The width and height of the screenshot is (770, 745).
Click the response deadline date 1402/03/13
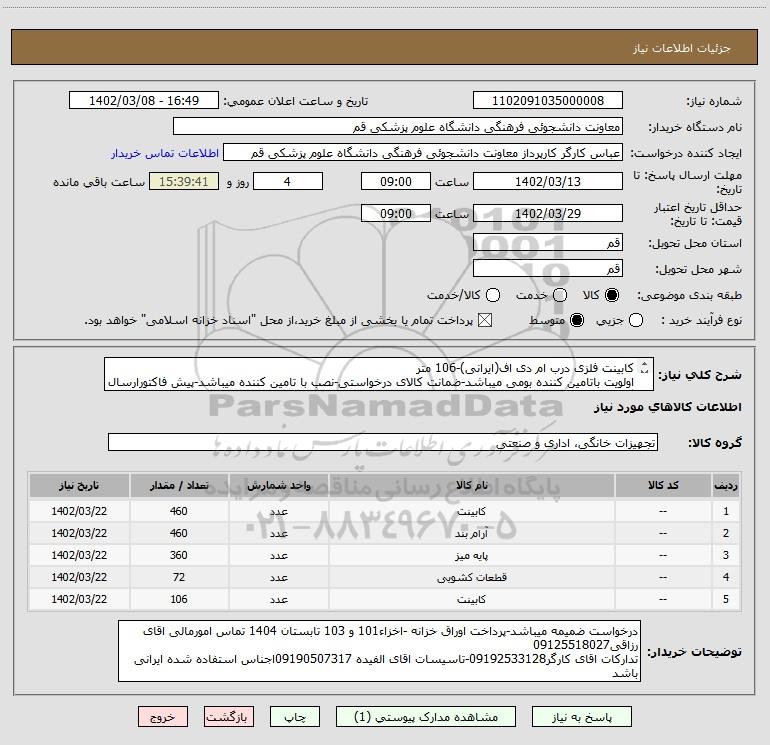548,182
